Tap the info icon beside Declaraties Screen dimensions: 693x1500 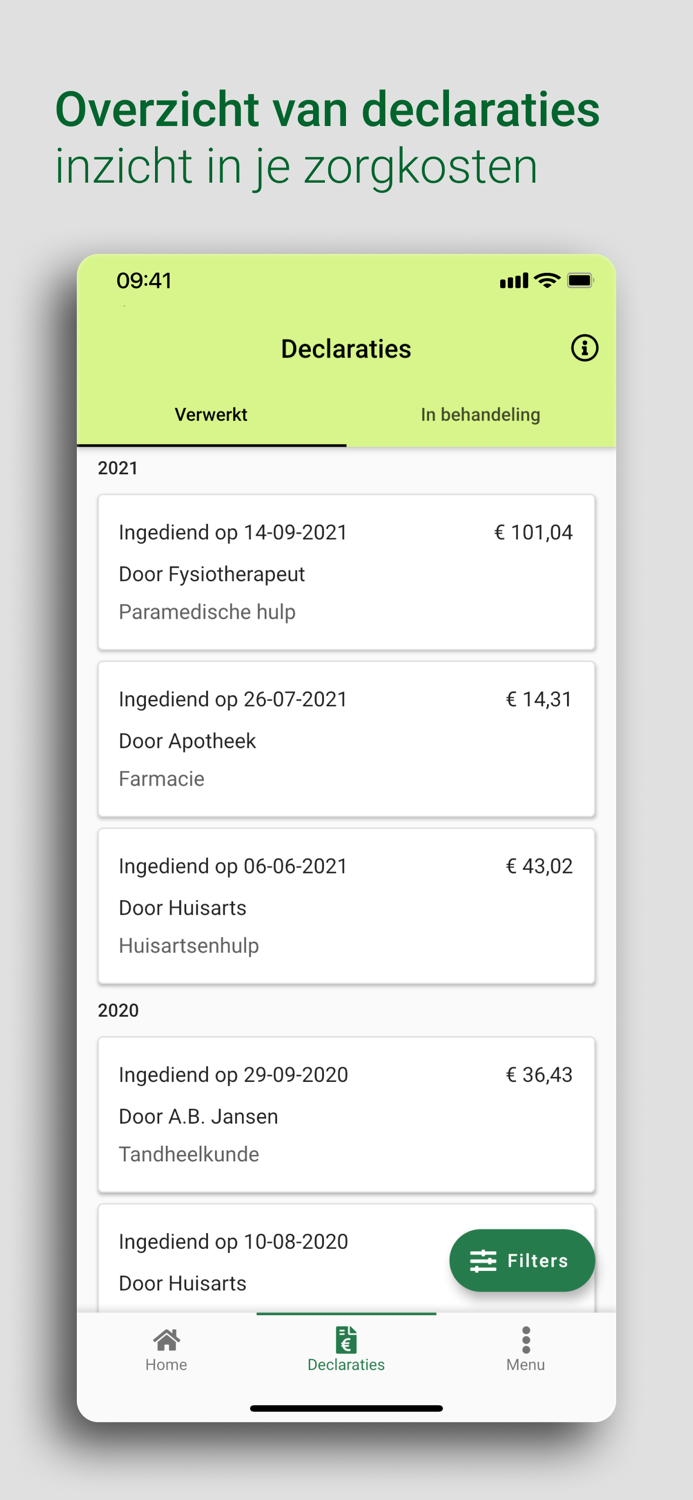tap(584, 348)
